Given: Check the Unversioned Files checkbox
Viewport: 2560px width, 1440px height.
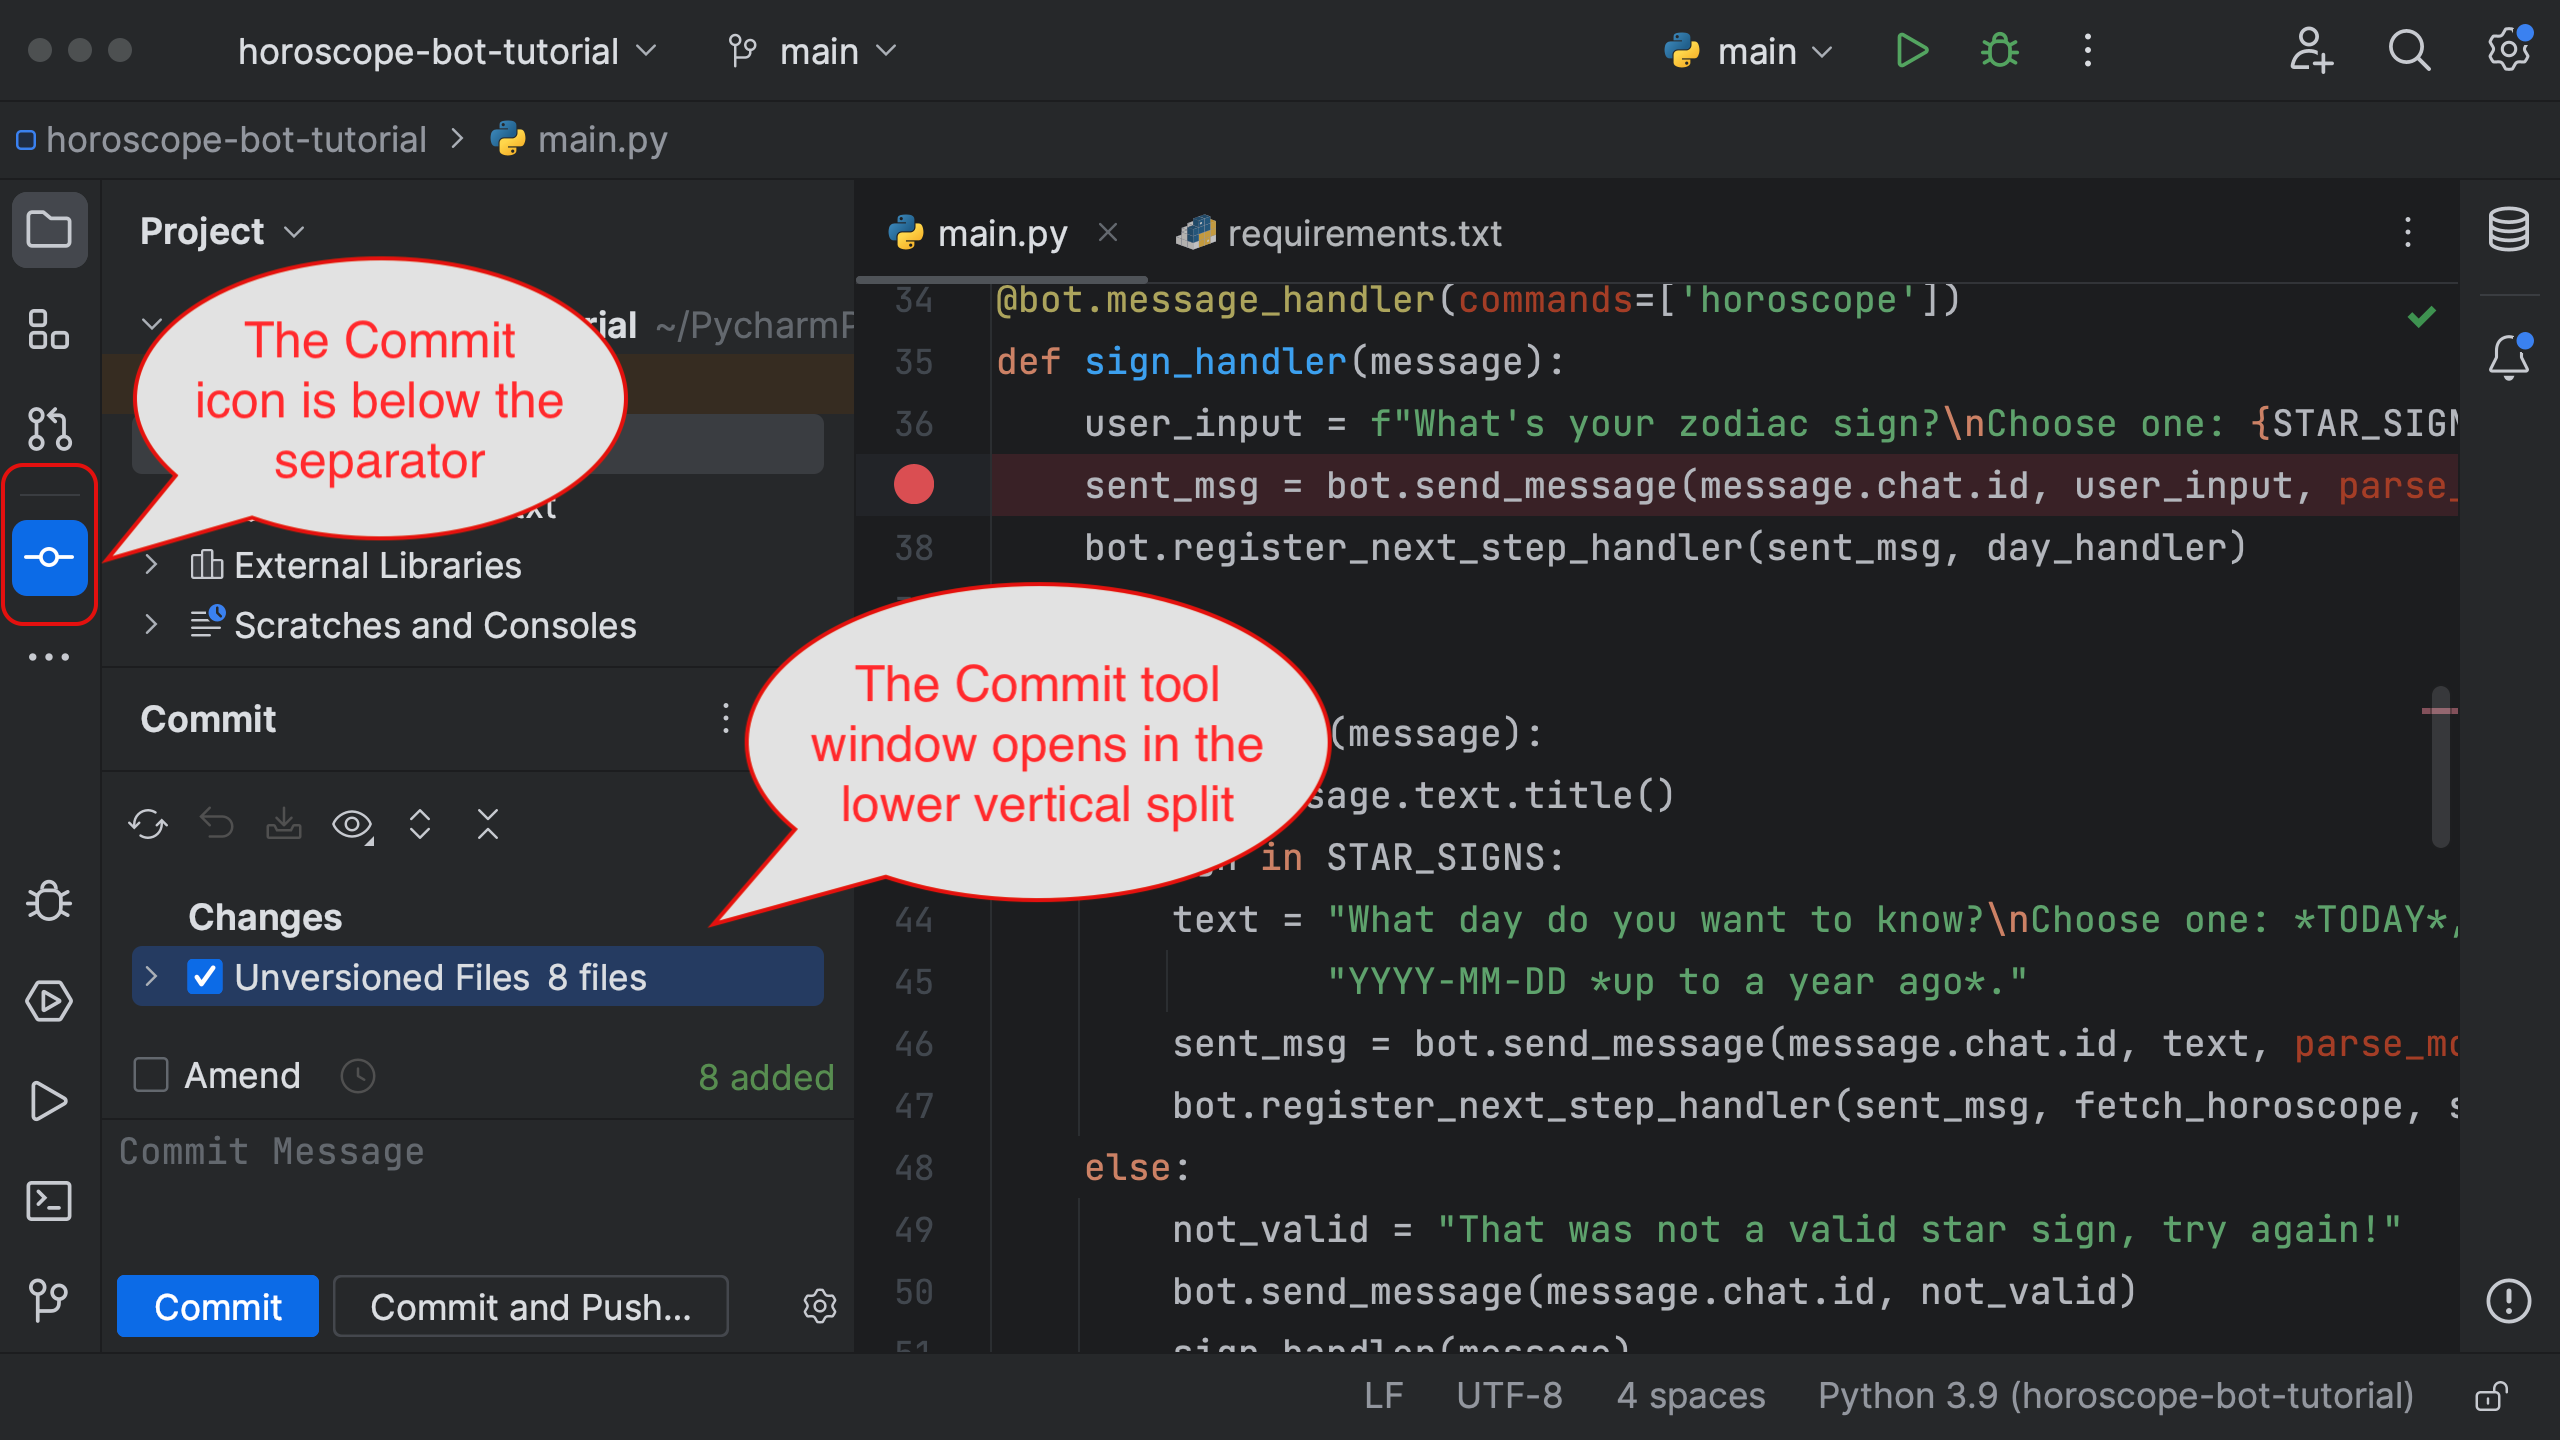Looking at the screenshot, I should (x=207, y=978).
